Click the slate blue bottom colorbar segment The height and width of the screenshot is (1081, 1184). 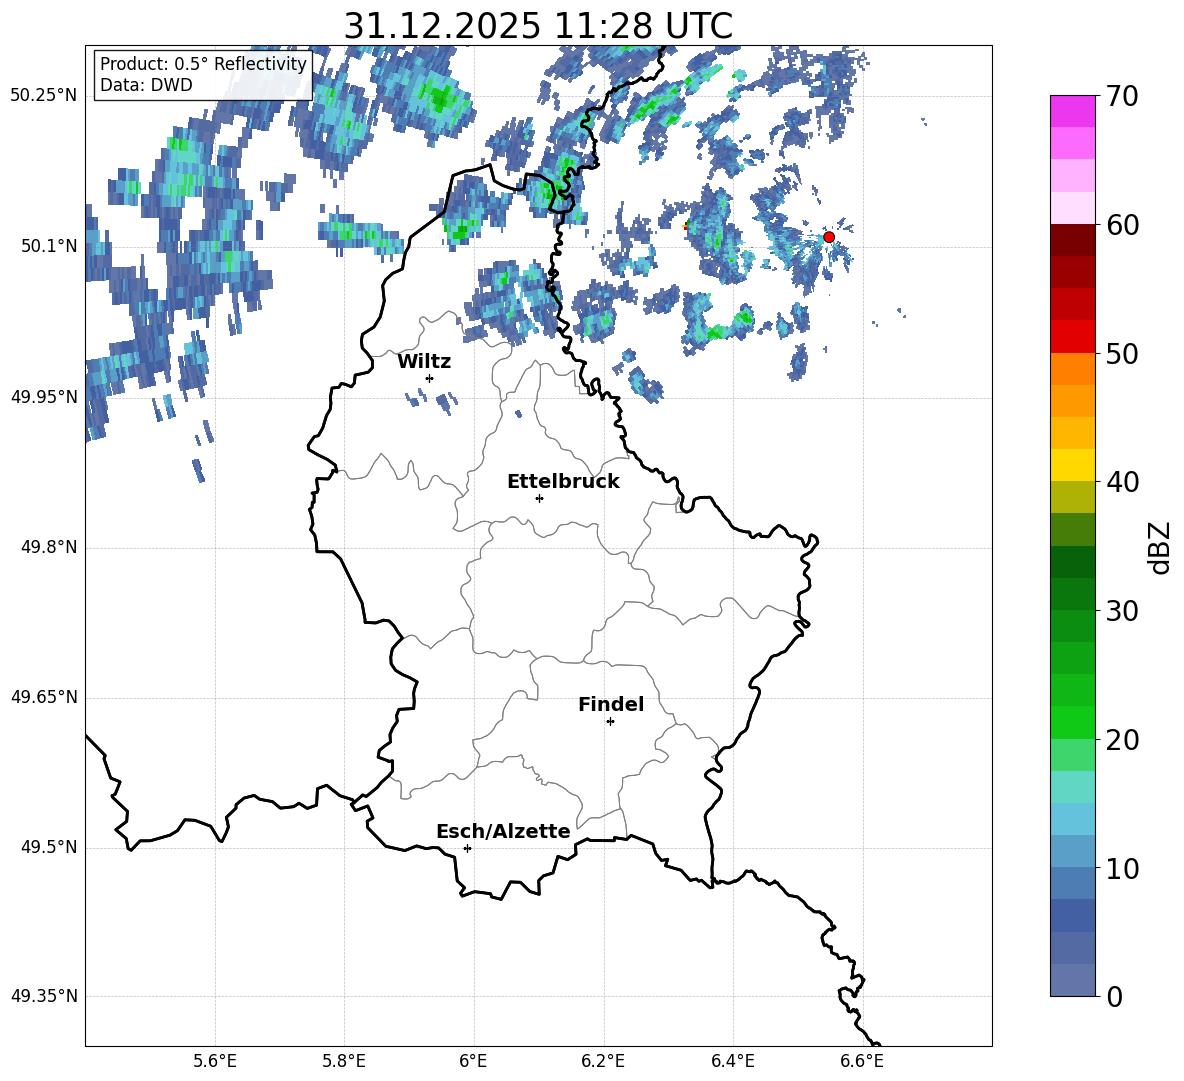(x=1073, y=980)
